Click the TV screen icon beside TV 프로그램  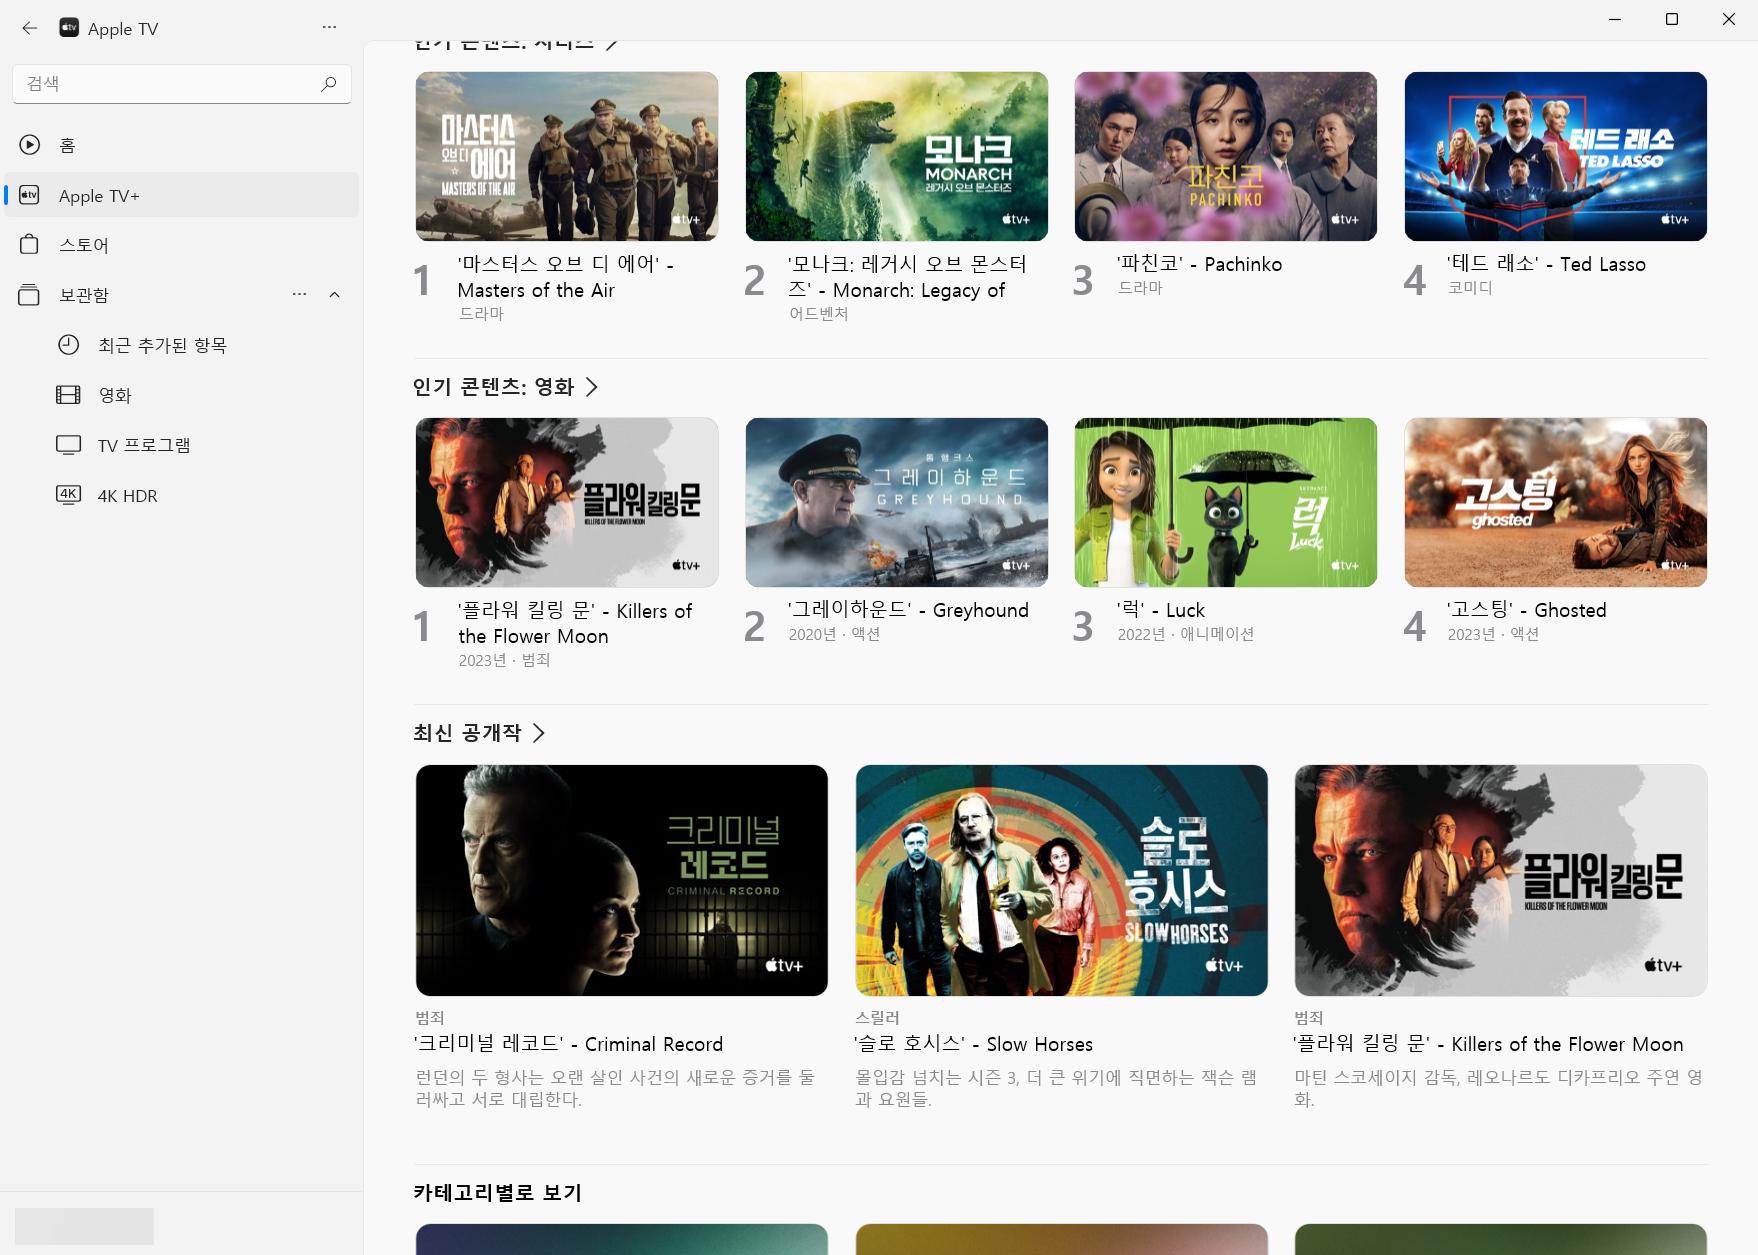coord(68,445)
